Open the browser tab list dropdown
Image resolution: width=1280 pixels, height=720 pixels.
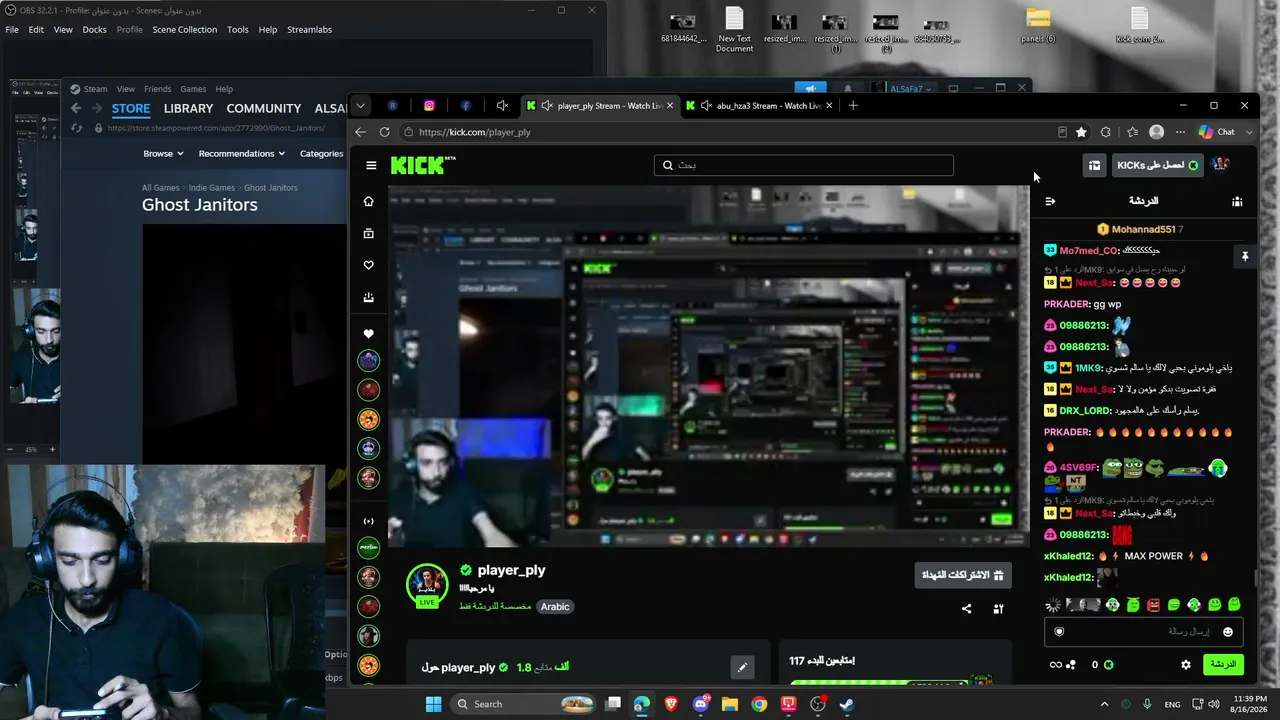(360, 105)
